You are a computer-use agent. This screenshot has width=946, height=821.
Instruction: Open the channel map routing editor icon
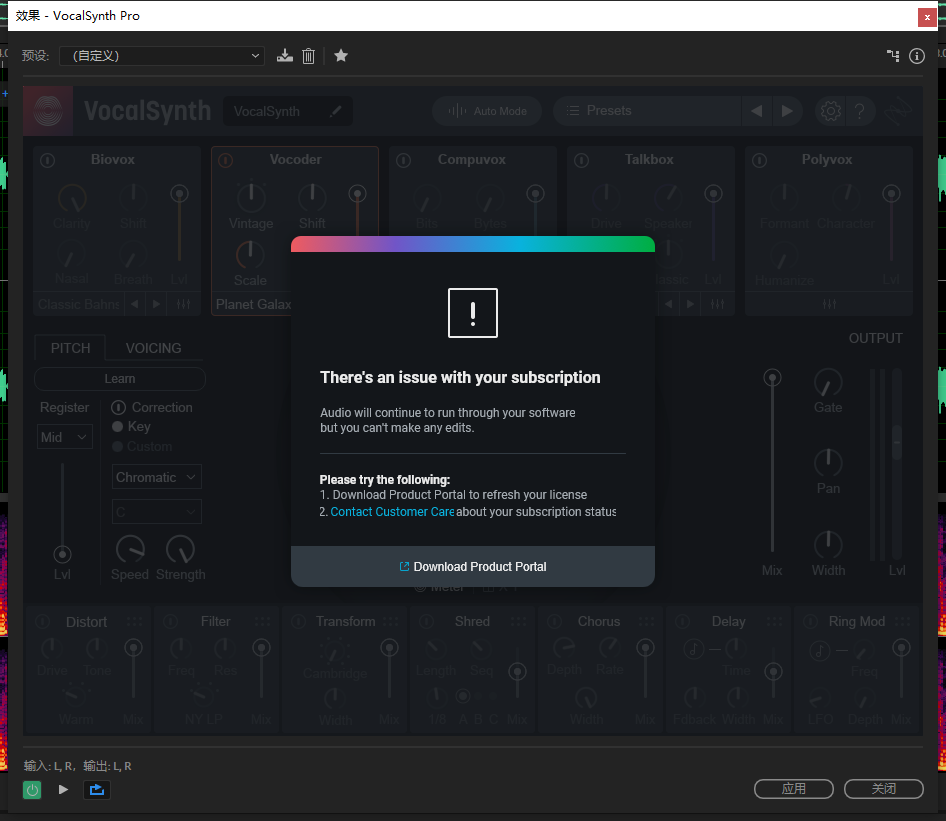893,56
